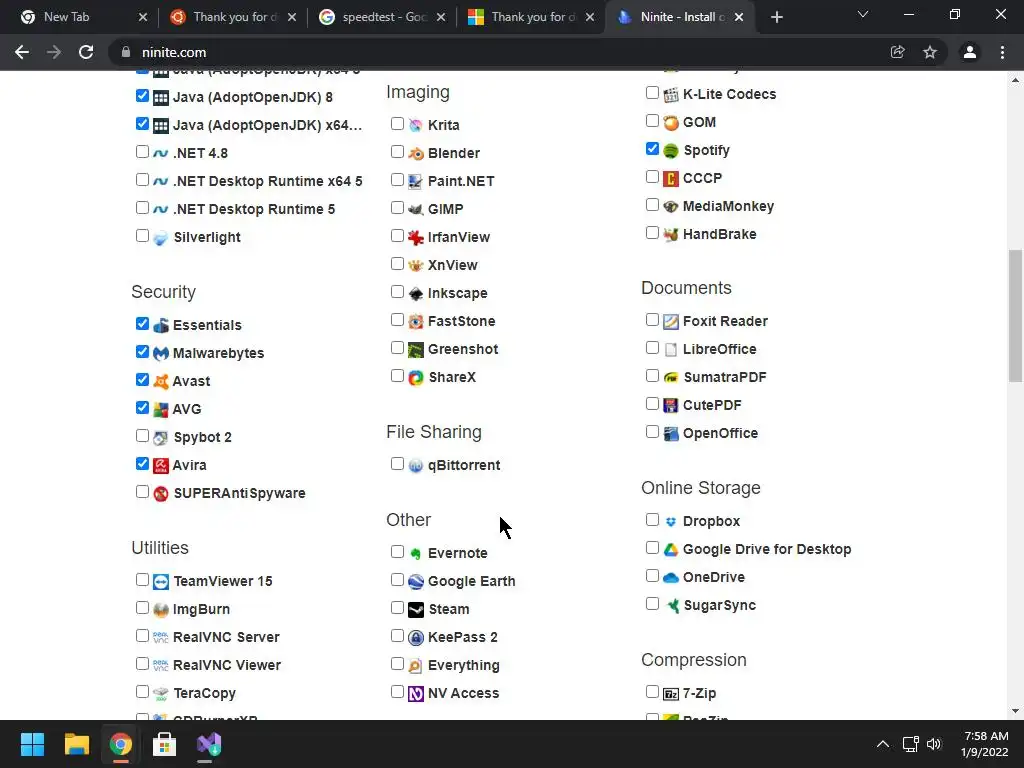Click the GIMP icon
The image size is (1024, 768).
tap(416, 209)
